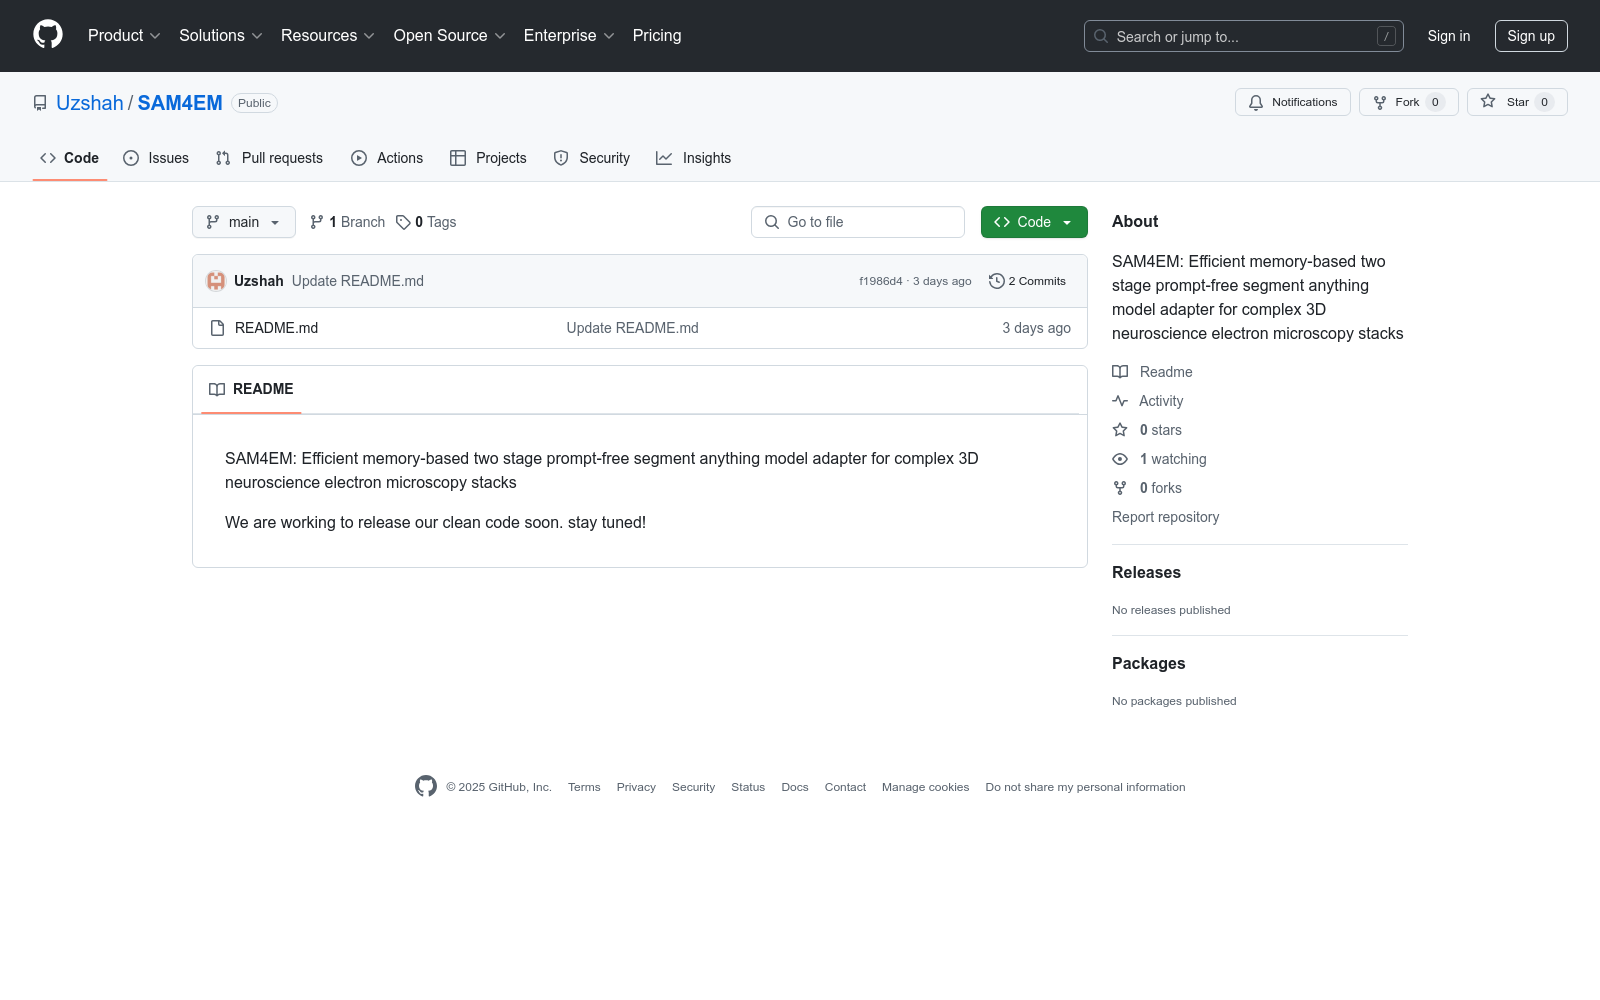Open the Activity link in About
Viewport: 1600px width, 1000px height.
pyautogui.click(x=1148, y=401)
